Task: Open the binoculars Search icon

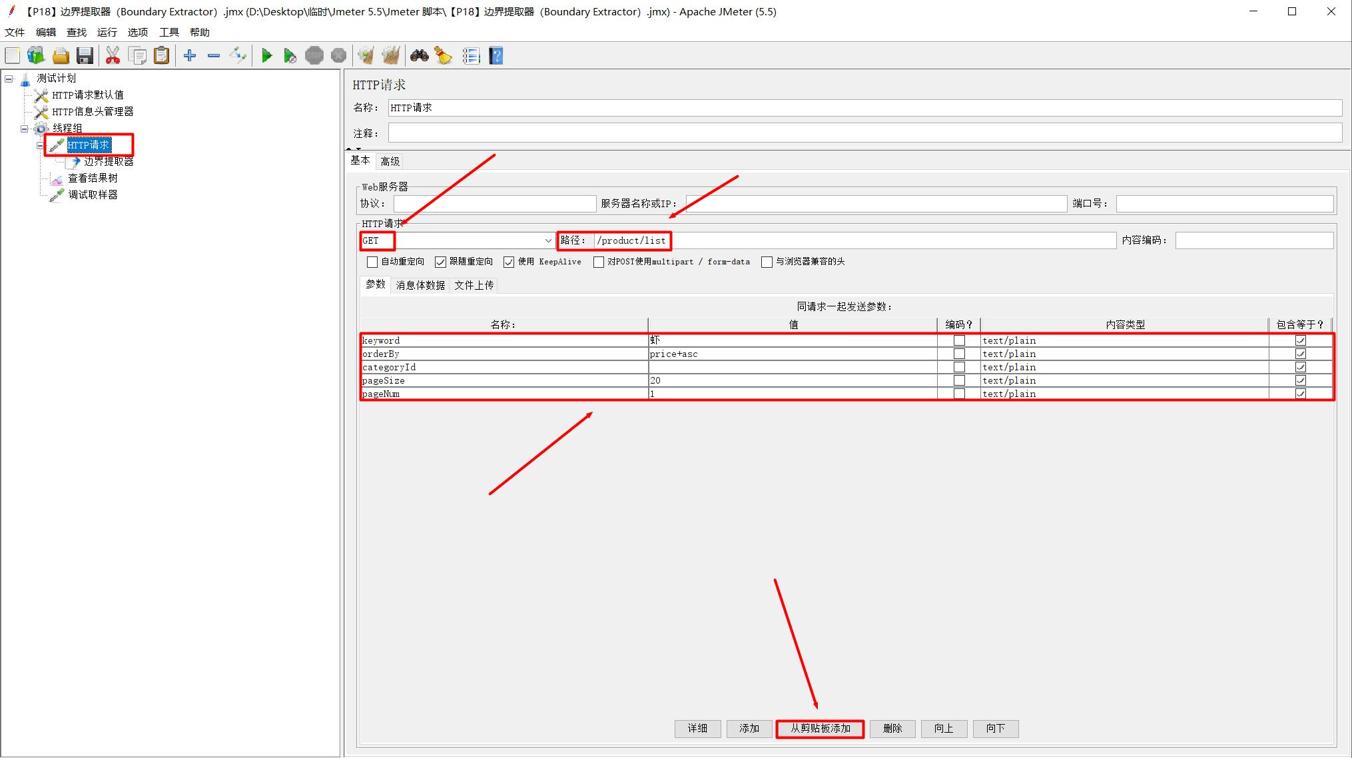Action: 419,56
